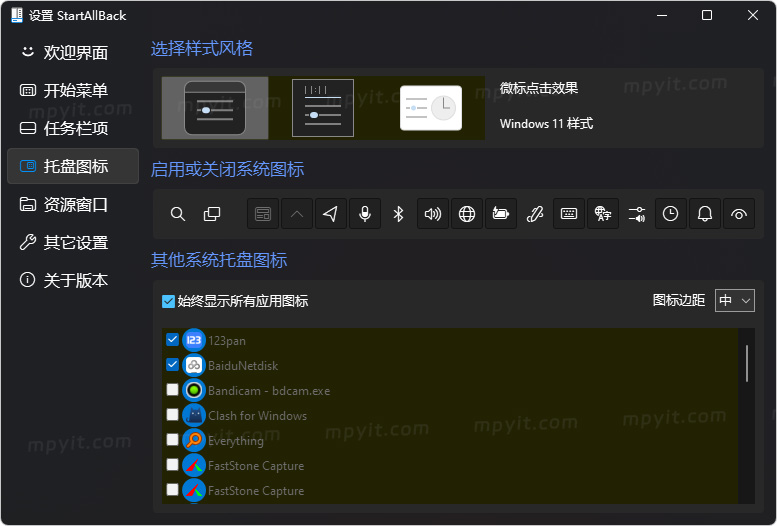
Task: Check the Everything tray icon checkbox
Action: point(172,439)
